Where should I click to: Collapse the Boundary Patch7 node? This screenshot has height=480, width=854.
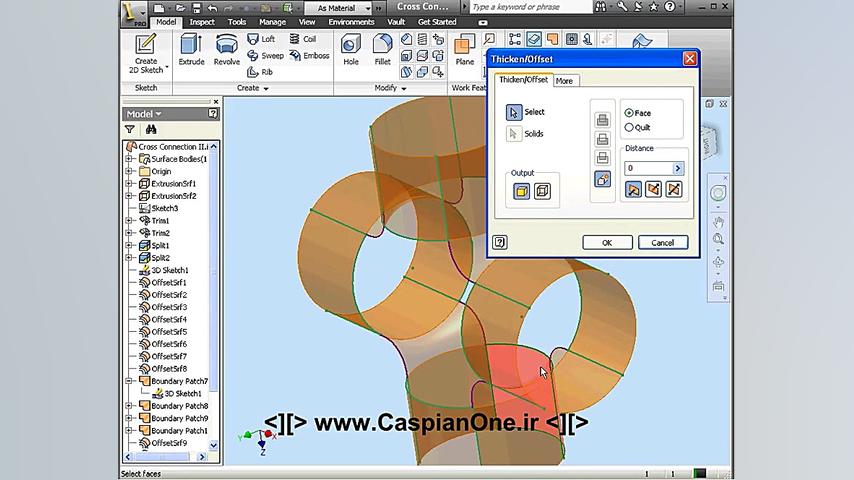[129, 381]
